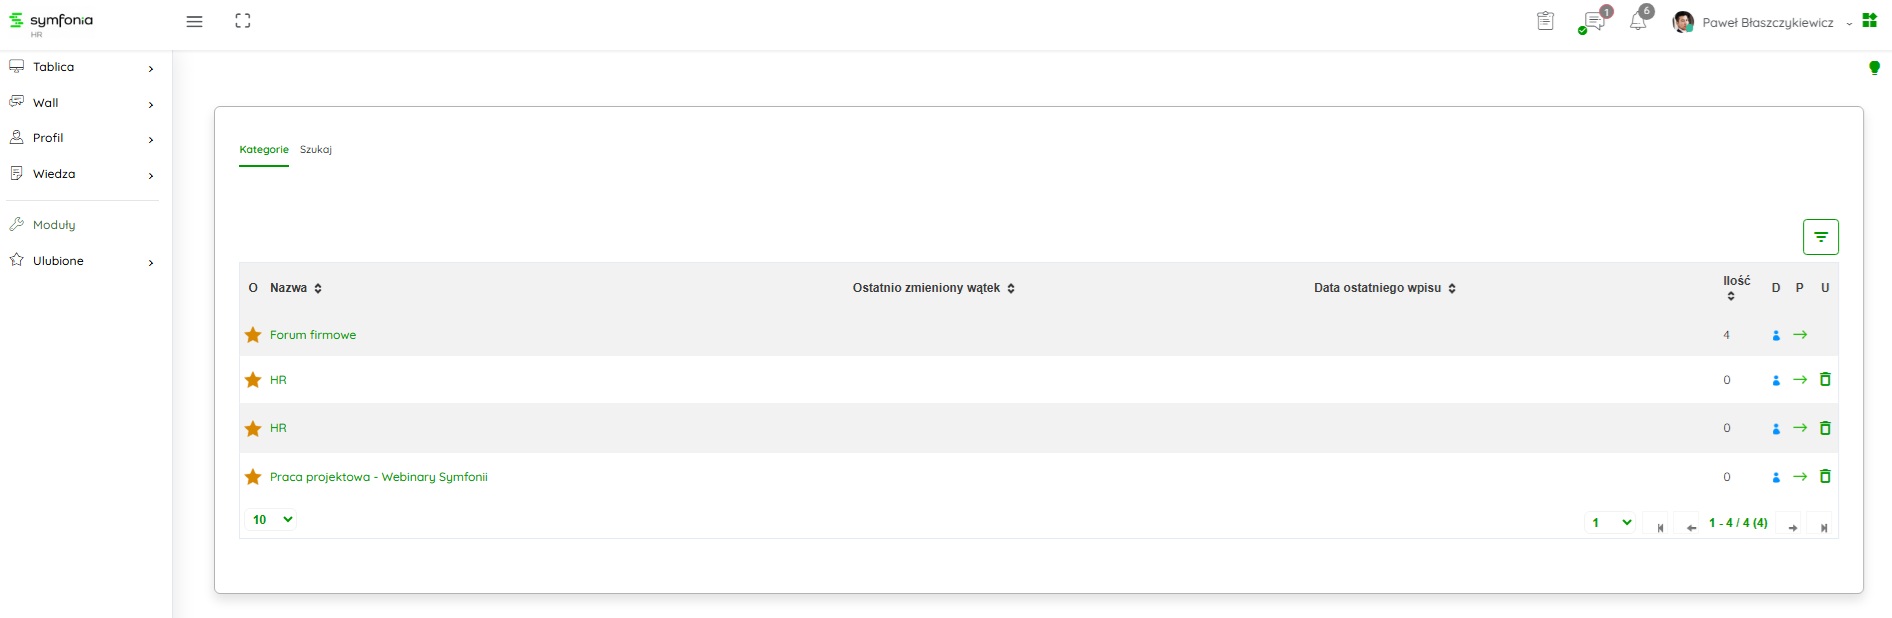The width and height of the screenshot is (1892, 618).
Task: Delete the Praca projektowa category
Action: pos(1825,477)
